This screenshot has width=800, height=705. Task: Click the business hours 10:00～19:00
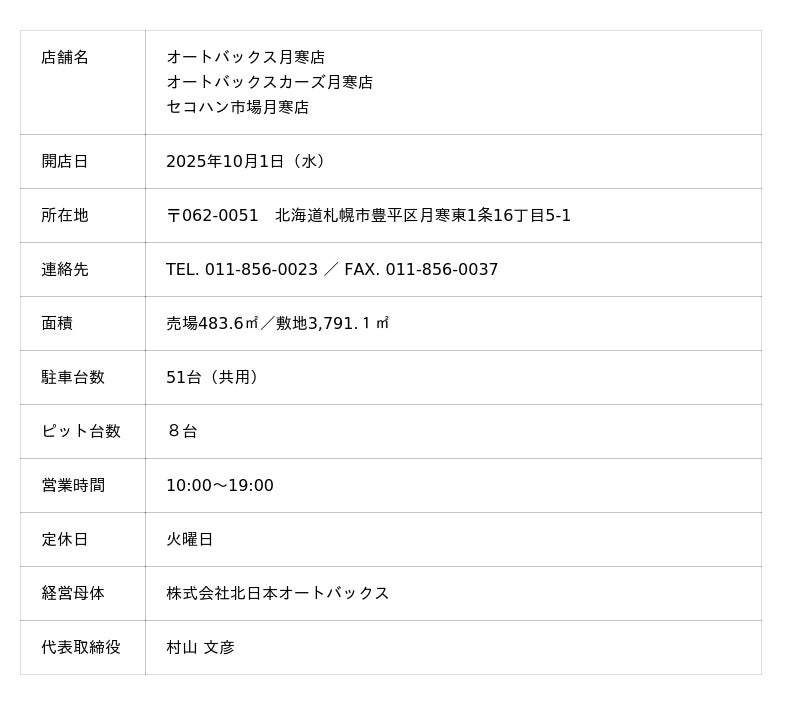[x=220, y=486]
